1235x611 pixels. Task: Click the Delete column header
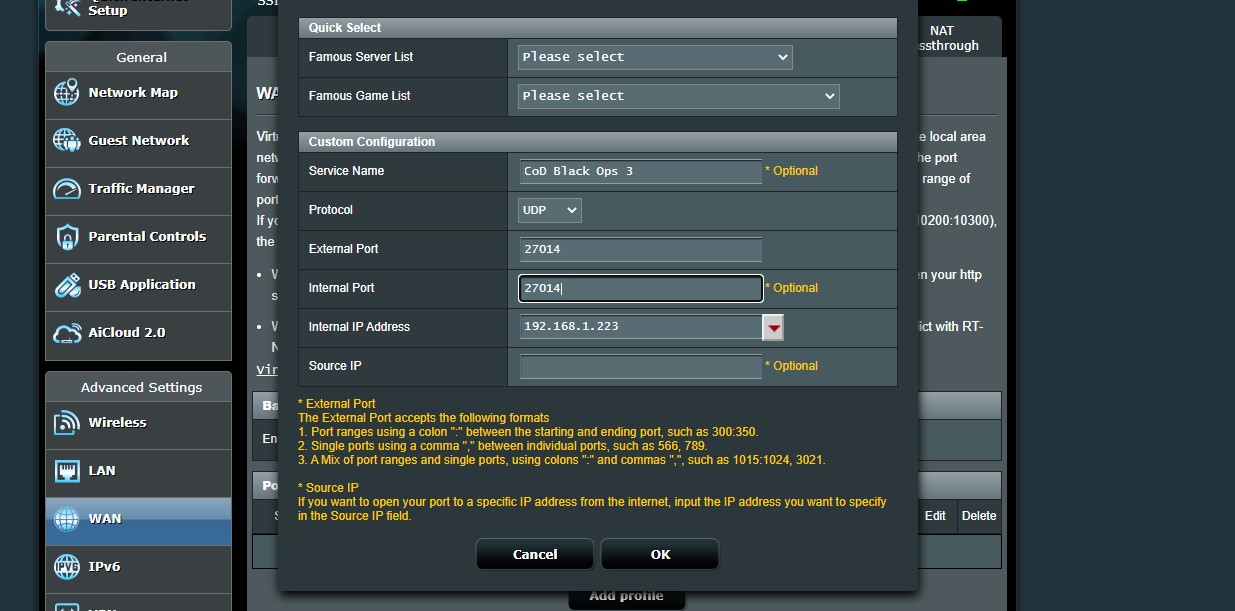point(979,516)
